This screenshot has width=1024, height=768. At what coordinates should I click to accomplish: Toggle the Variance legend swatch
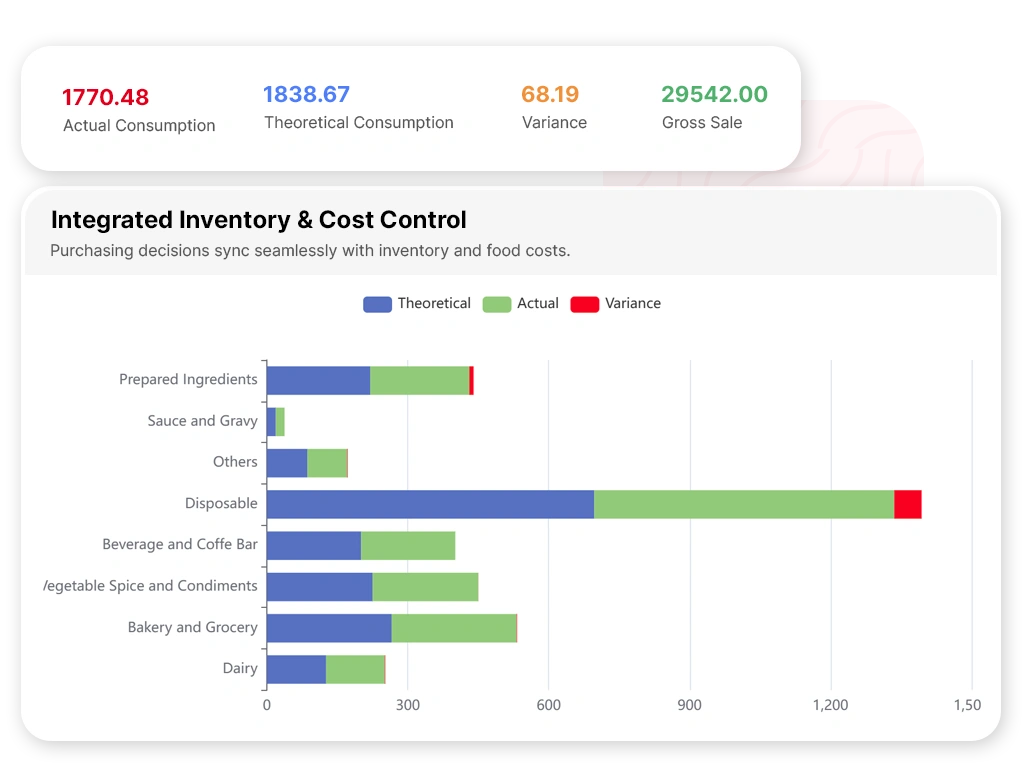point(584,304)
